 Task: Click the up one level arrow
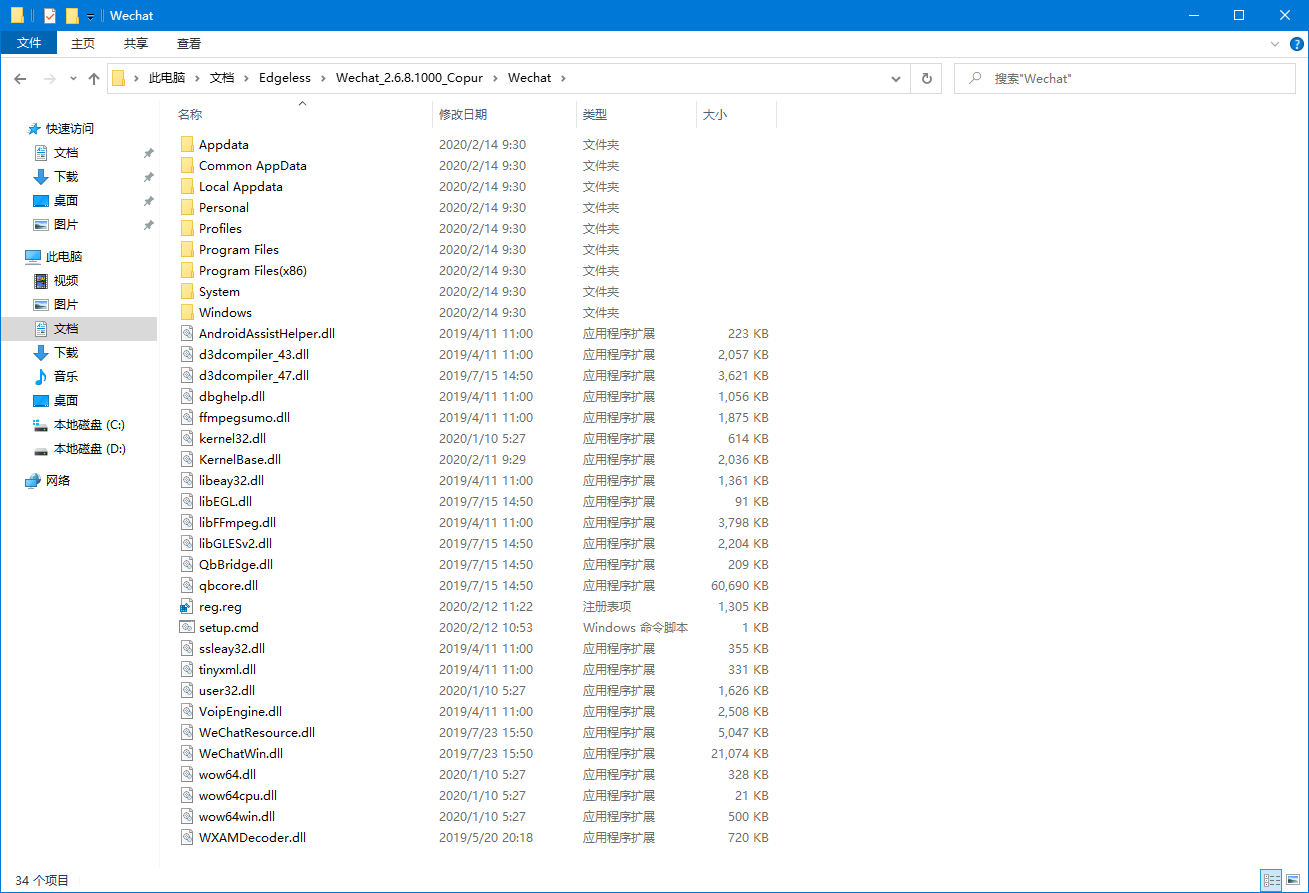[x=94, y=78]
